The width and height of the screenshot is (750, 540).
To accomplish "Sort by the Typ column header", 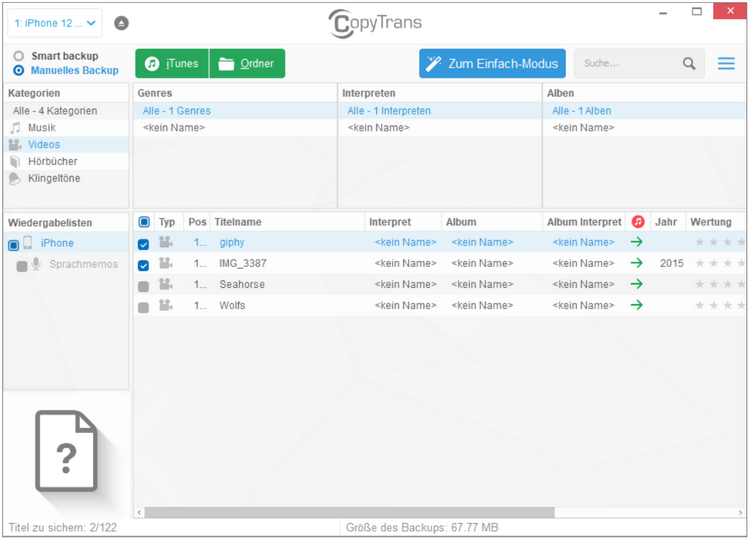I will point(167,222).
